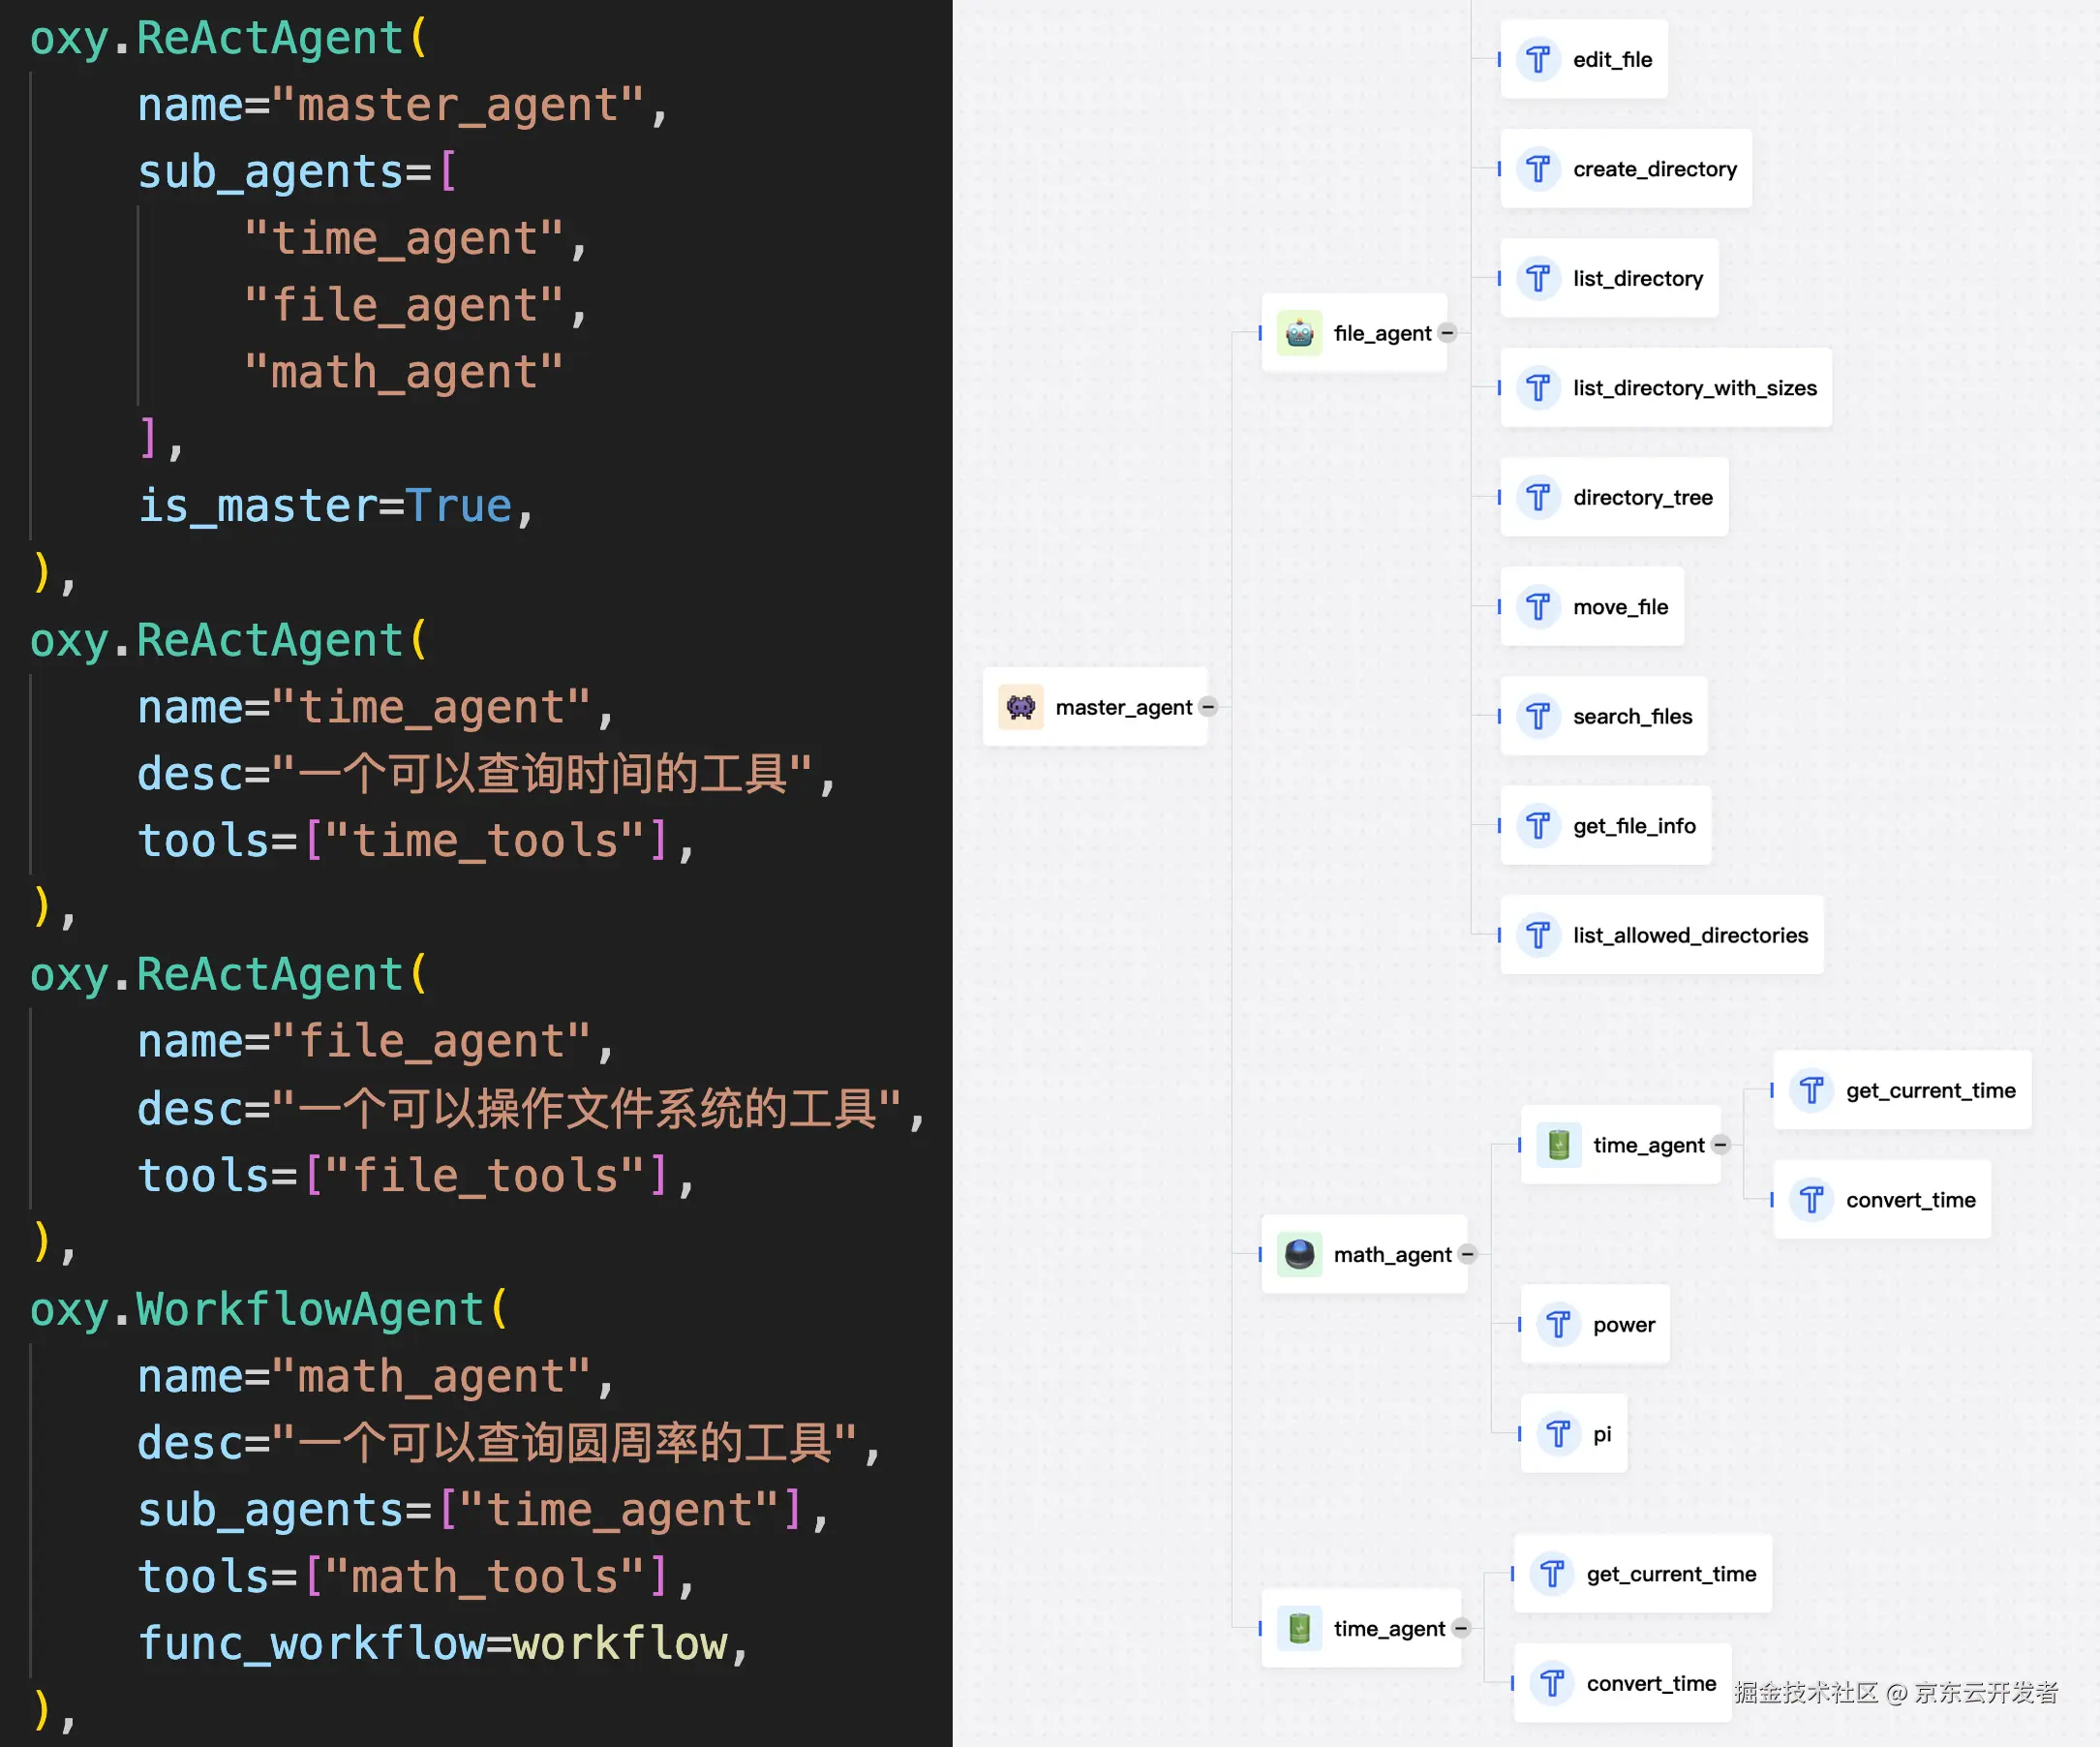
Task: Click the tool icon next to power
Action: [1558, 1325]
